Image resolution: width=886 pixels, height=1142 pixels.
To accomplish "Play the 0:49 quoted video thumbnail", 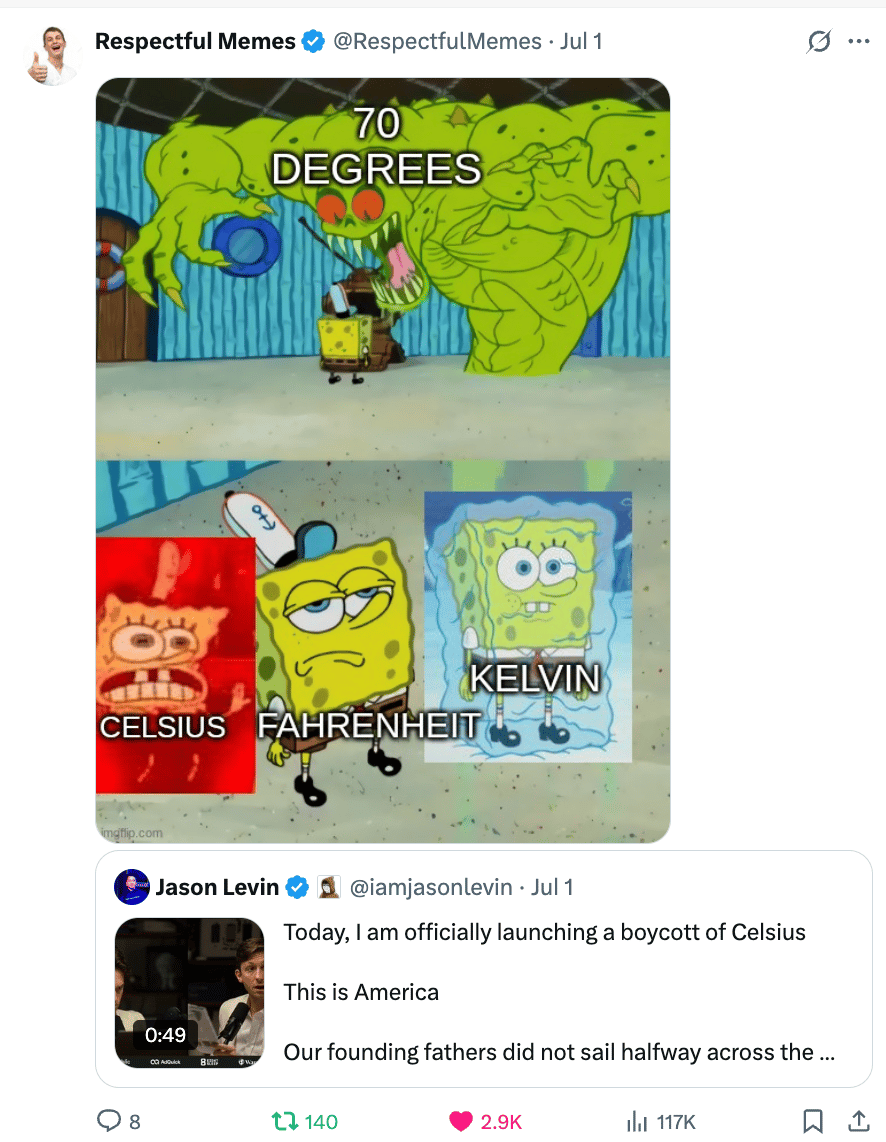I will coord(189,993).
